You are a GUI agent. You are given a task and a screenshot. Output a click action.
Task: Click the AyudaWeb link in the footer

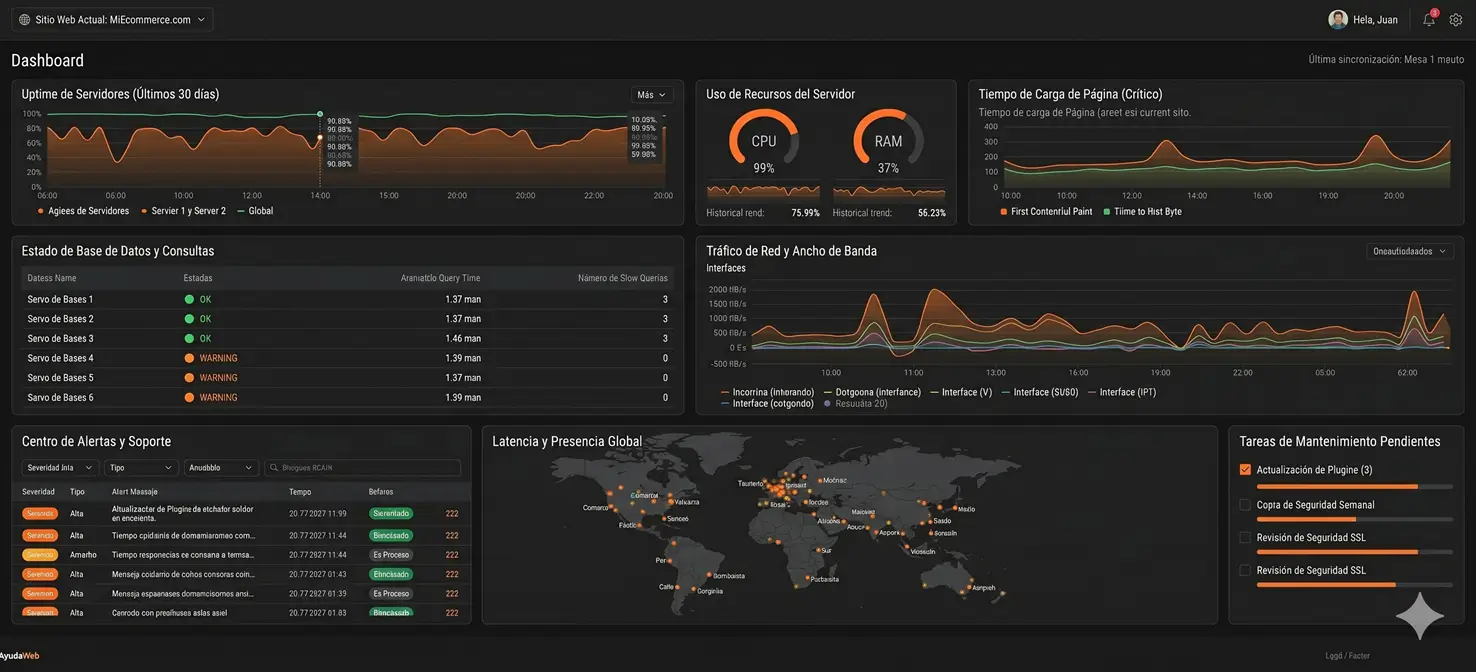point(19,656)
